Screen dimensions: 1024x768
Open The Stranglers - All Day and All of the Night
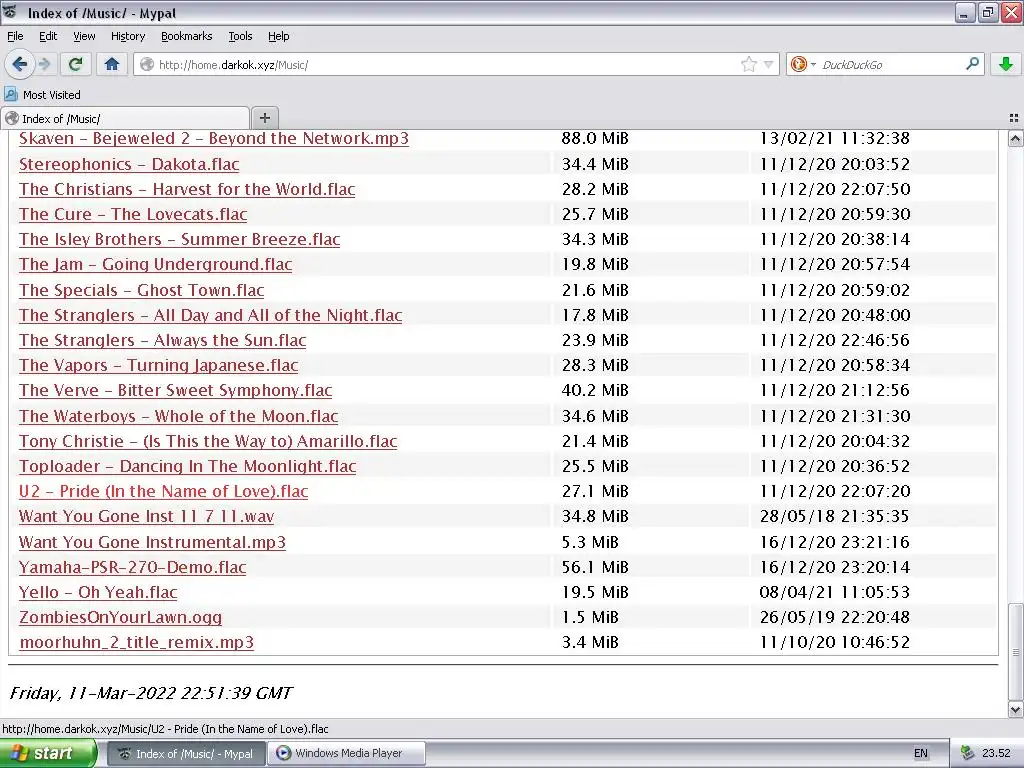pyautogui.click(x=210, y=315)
